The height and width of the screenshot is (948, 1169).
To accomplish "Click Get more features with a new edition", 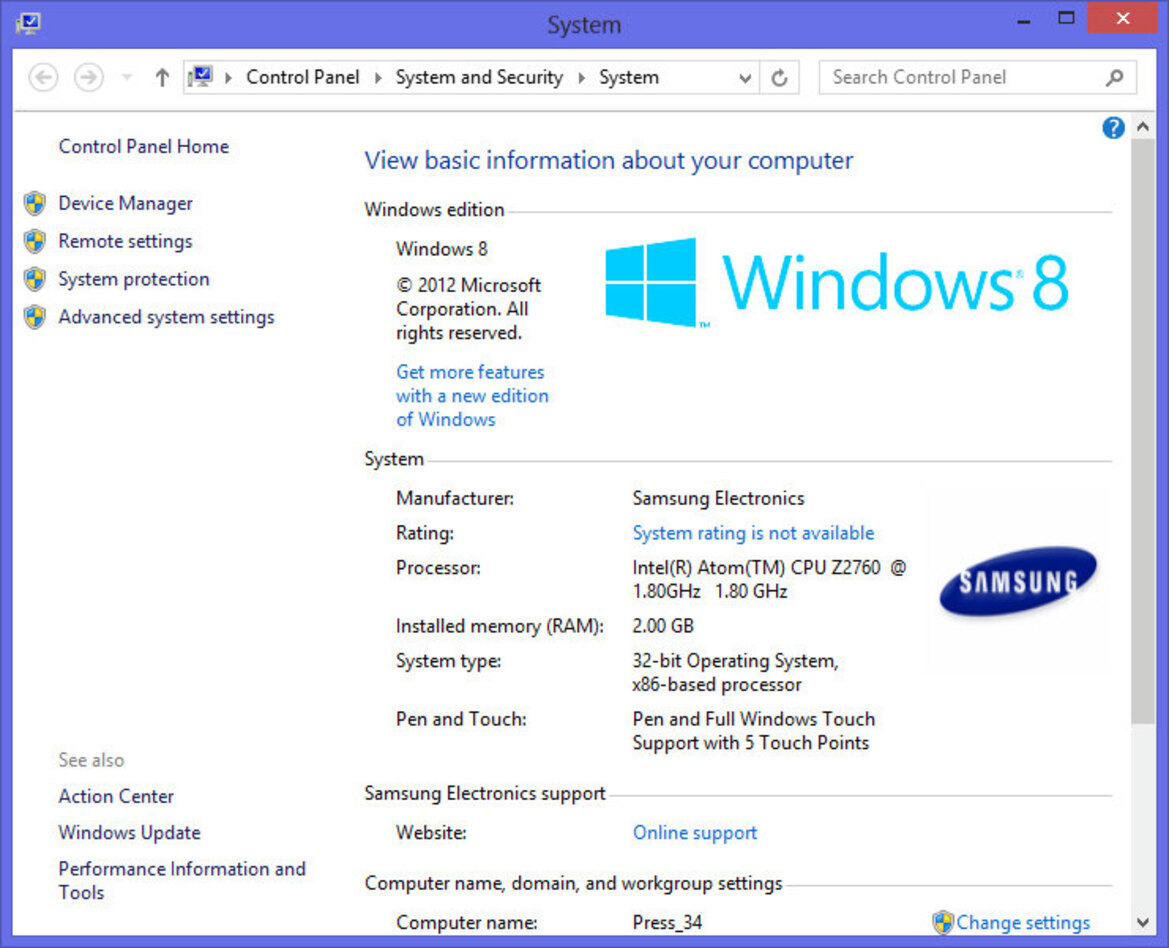I will [x=472, y=396].
